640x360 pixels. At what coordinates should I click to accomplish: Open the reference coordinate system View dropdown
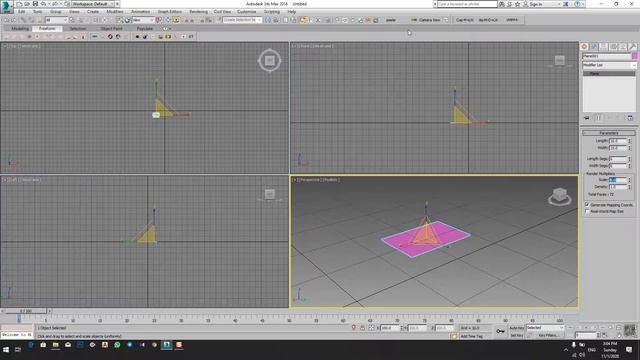tap(143, 20)
